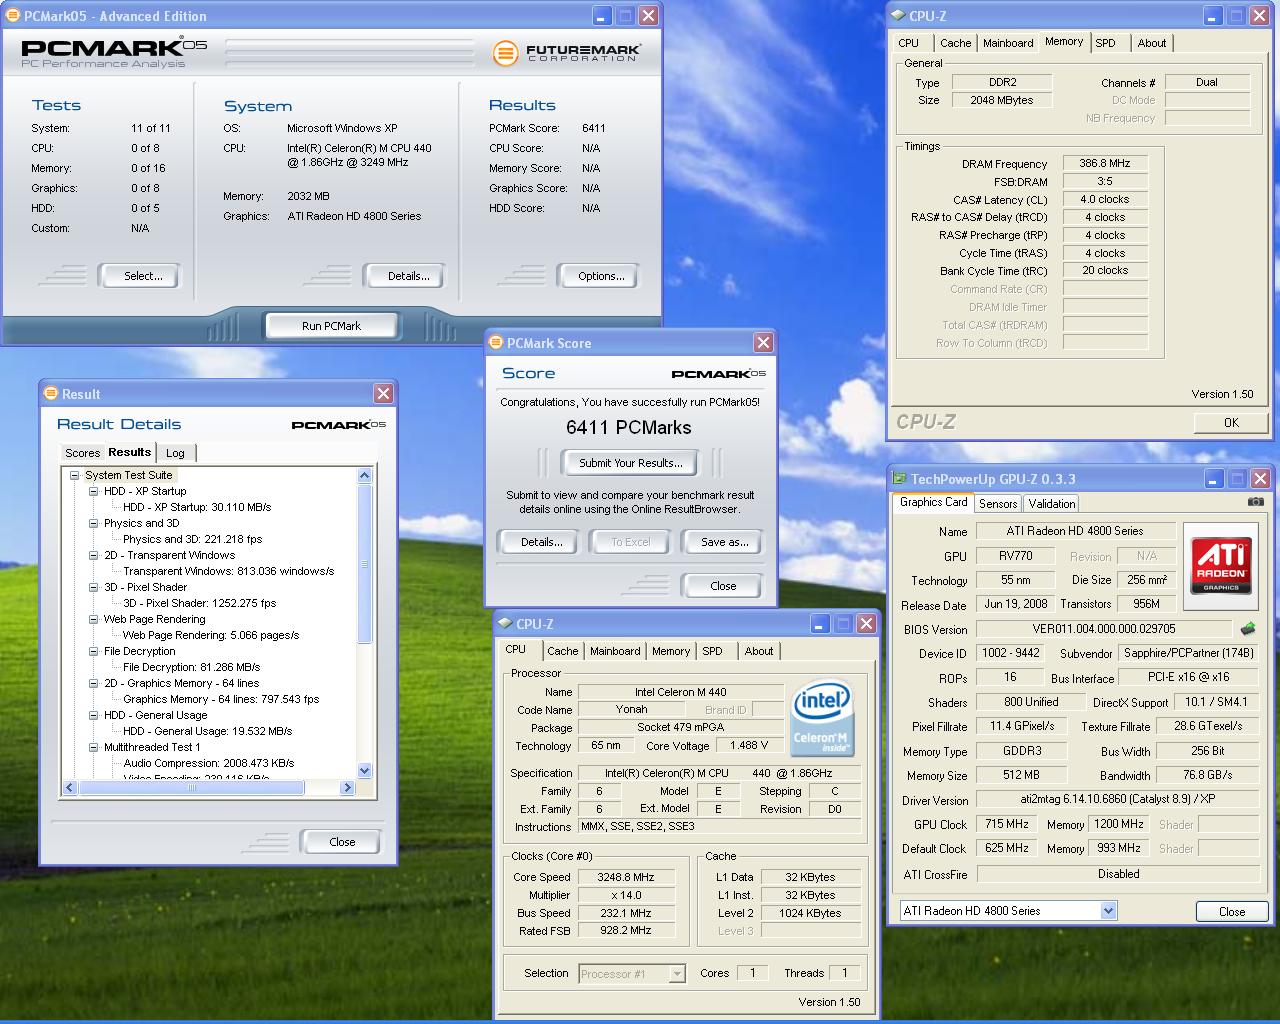This screenshot has height=1024, width=1280.
Task: Click the scroll right arrow in Result tree
Action: tap(347, 788)
